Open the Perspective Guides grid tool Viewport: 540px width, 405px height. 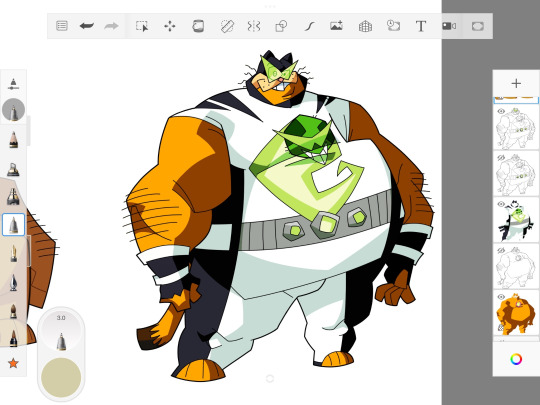tap(365, 26)
